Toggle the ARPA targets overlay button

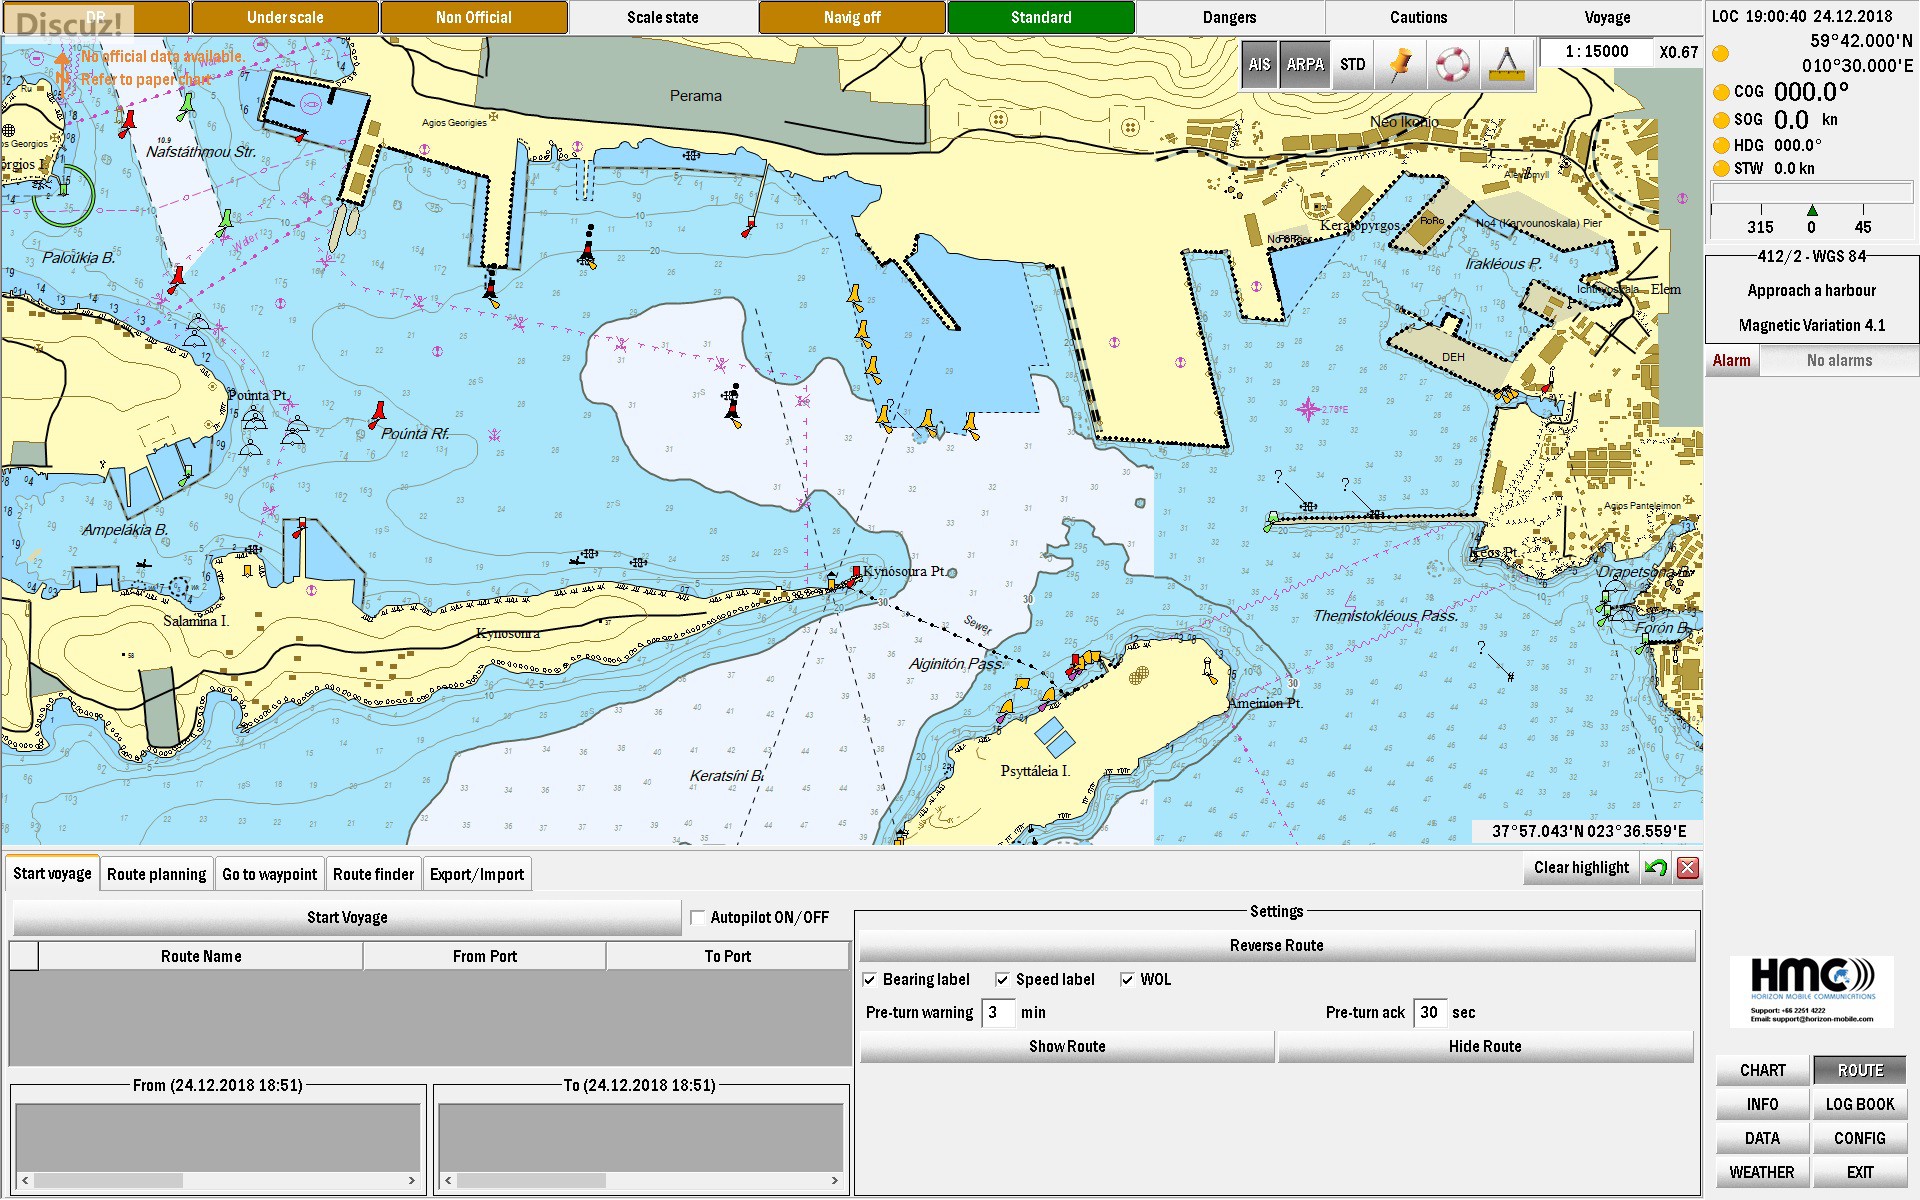pos(1305,64)
